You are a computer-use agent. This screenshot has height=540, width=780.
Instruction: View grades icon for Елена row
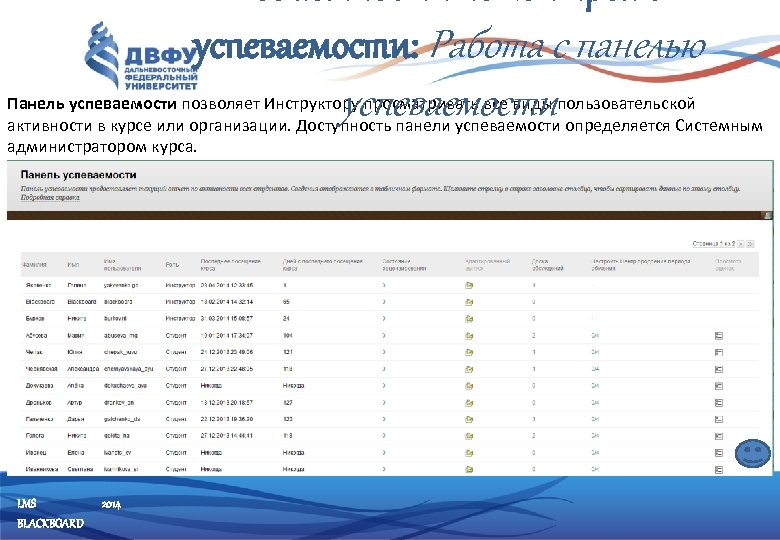pos(719,453)
